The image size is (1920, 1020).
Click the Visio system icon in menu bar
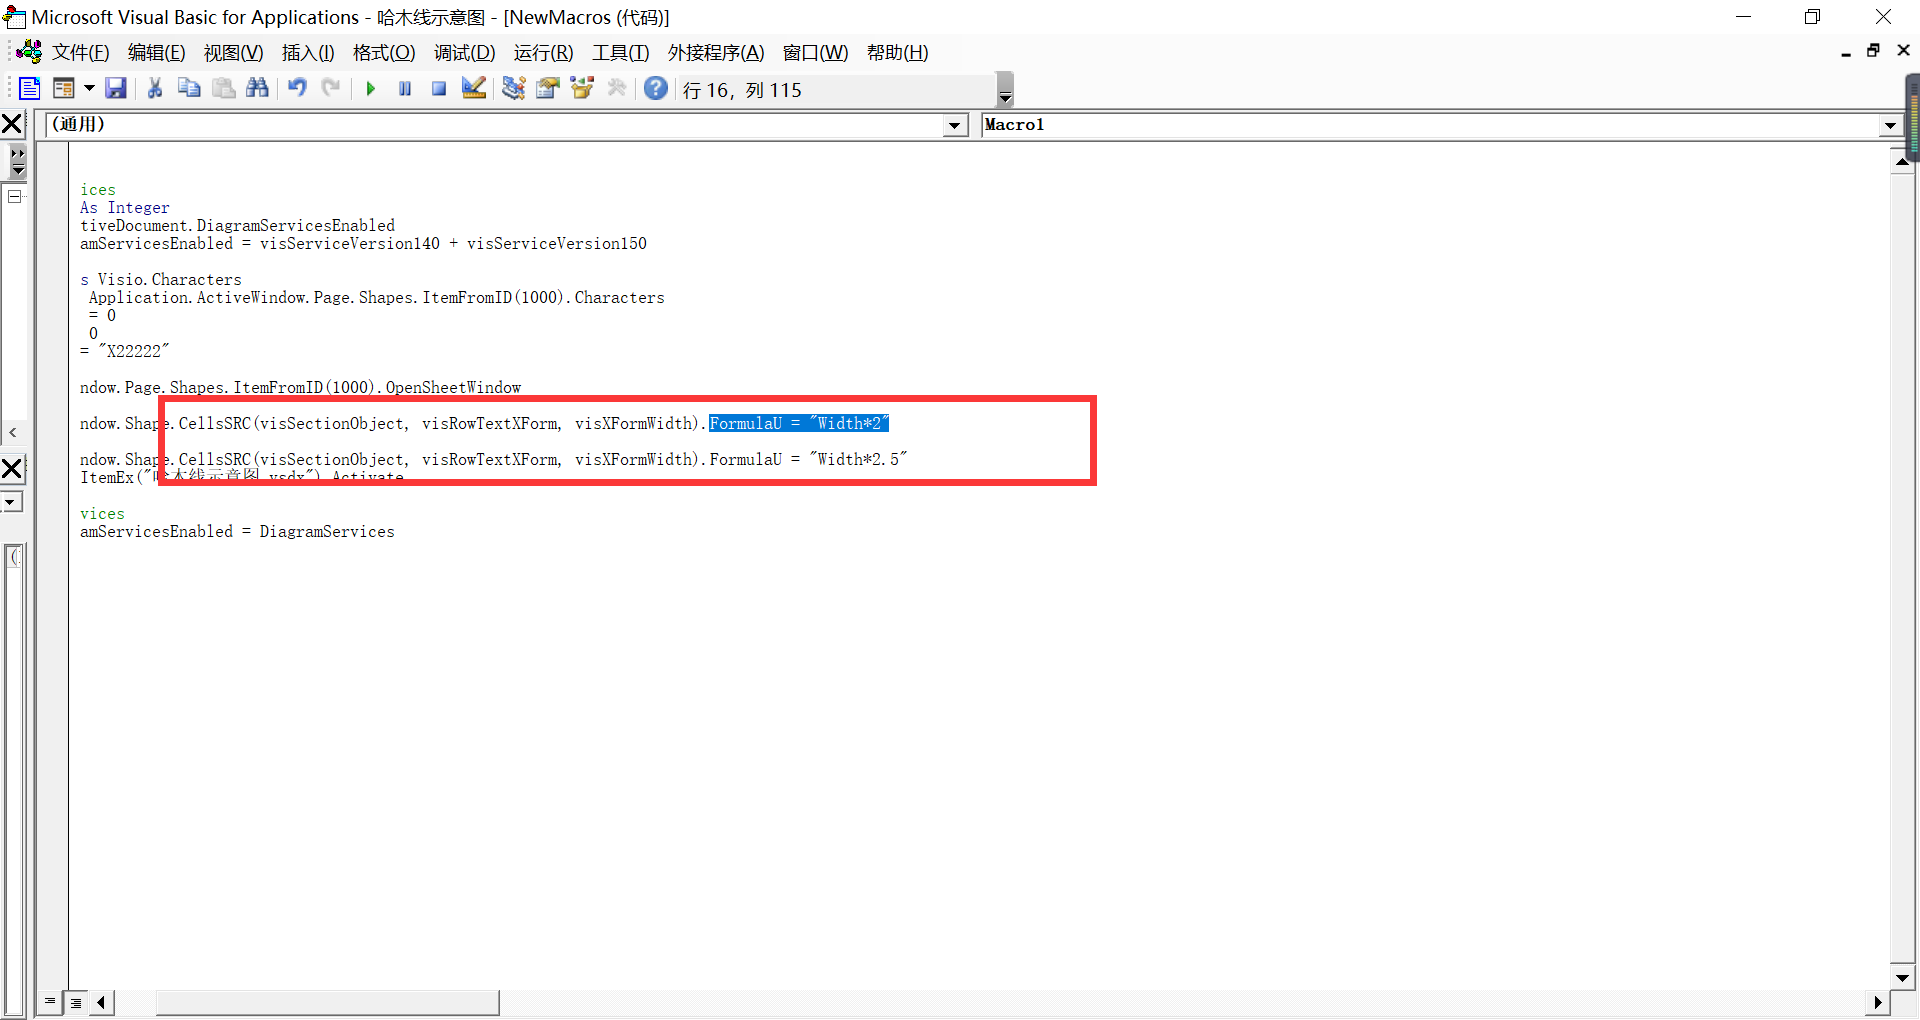[x=29, y=52]
